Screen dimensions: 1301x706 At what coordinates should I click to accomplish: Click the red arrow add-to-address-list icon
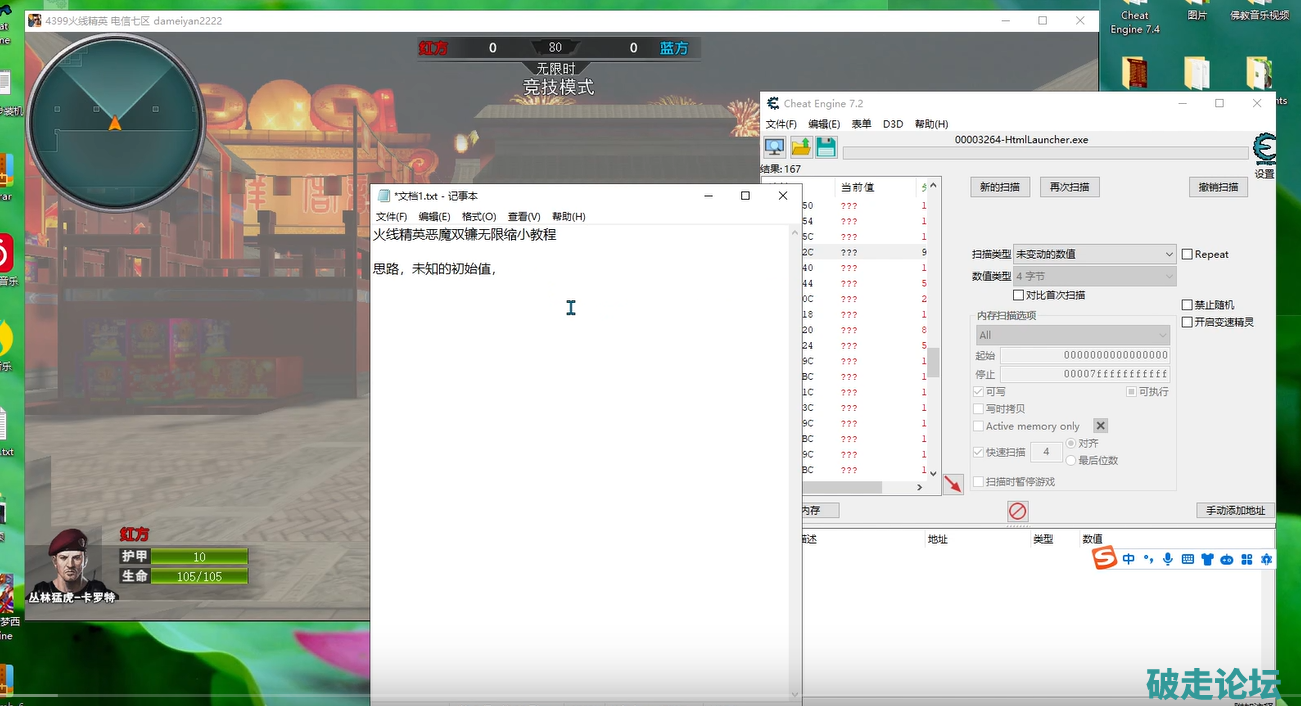point(953,484)
